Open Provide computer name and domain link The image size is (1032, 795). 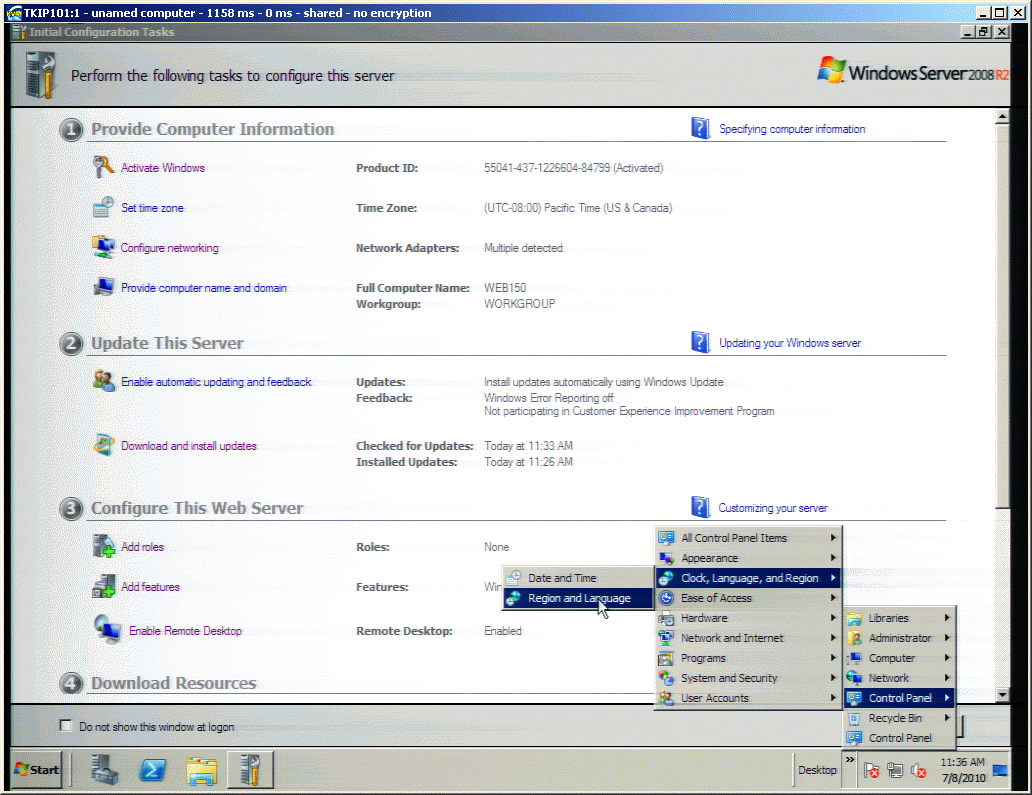(x=204, y=288)
